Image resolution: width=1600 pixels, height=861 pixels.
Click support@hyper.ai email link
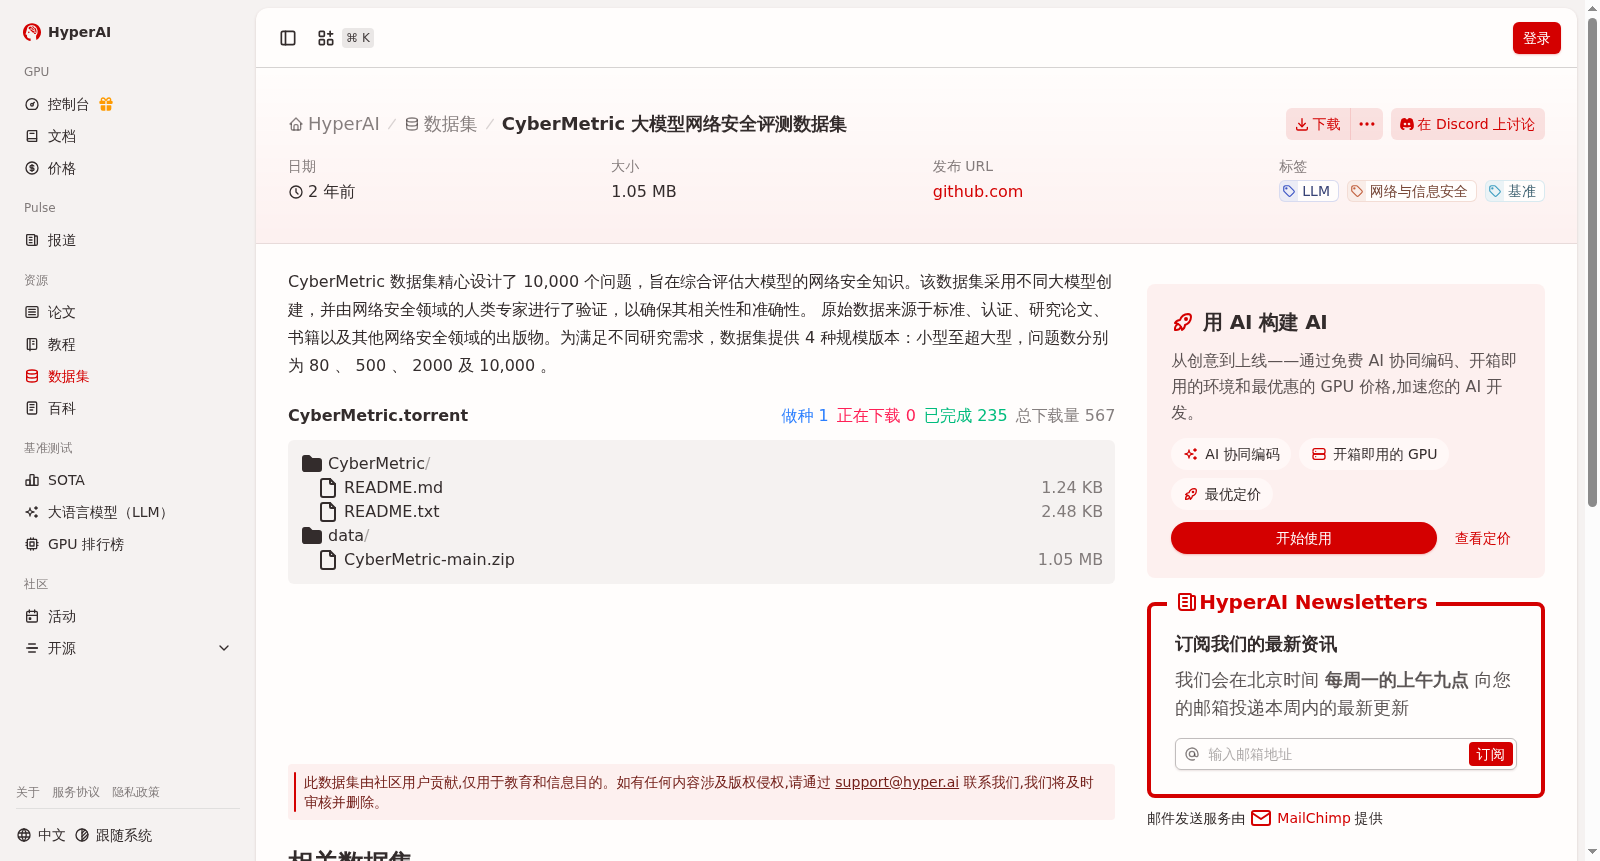point(897,782)
